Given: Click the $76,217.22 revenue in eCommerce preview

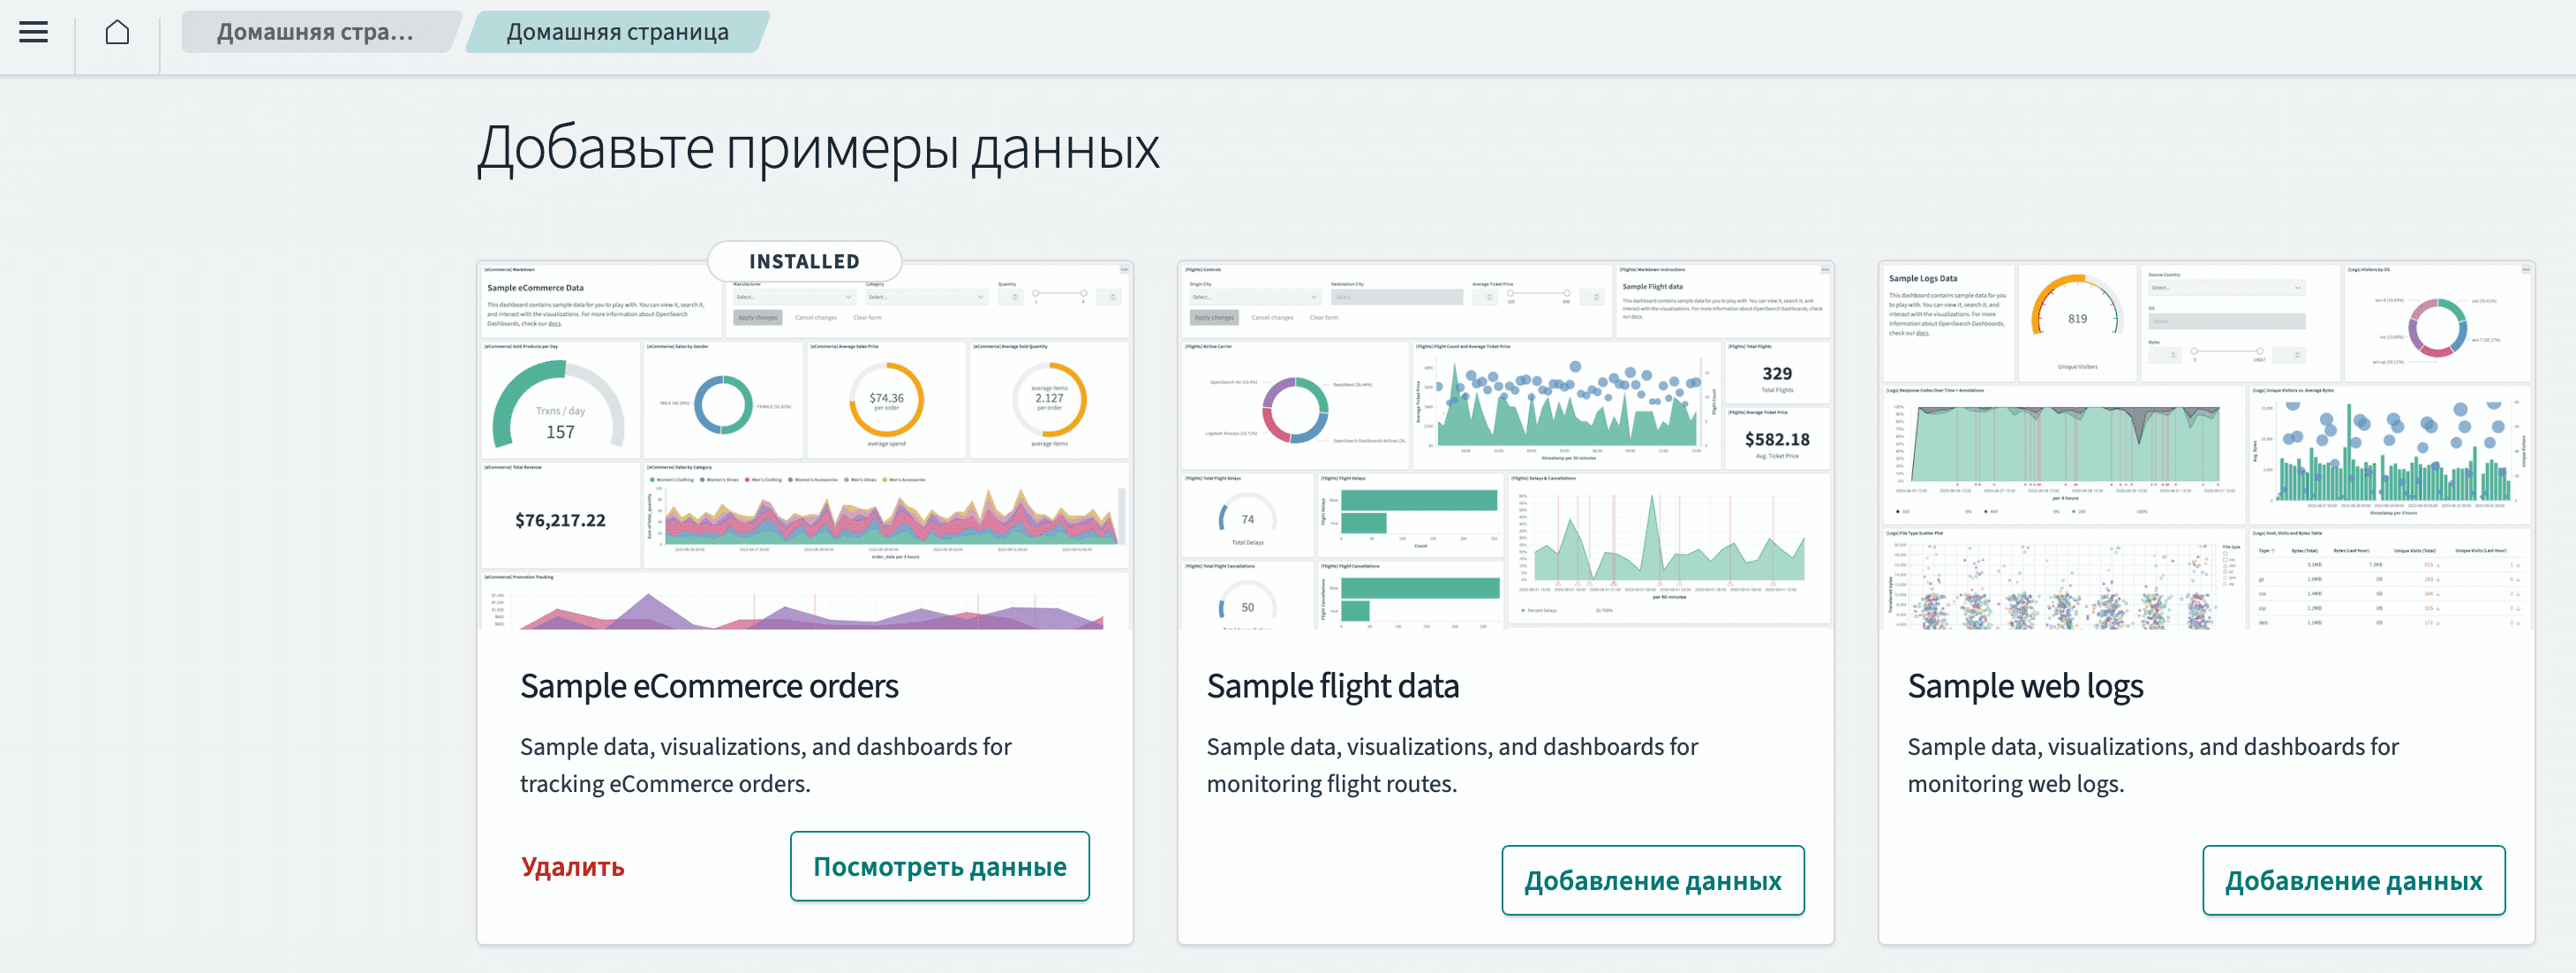Looking at the screenshot, I should pos(560,520).
